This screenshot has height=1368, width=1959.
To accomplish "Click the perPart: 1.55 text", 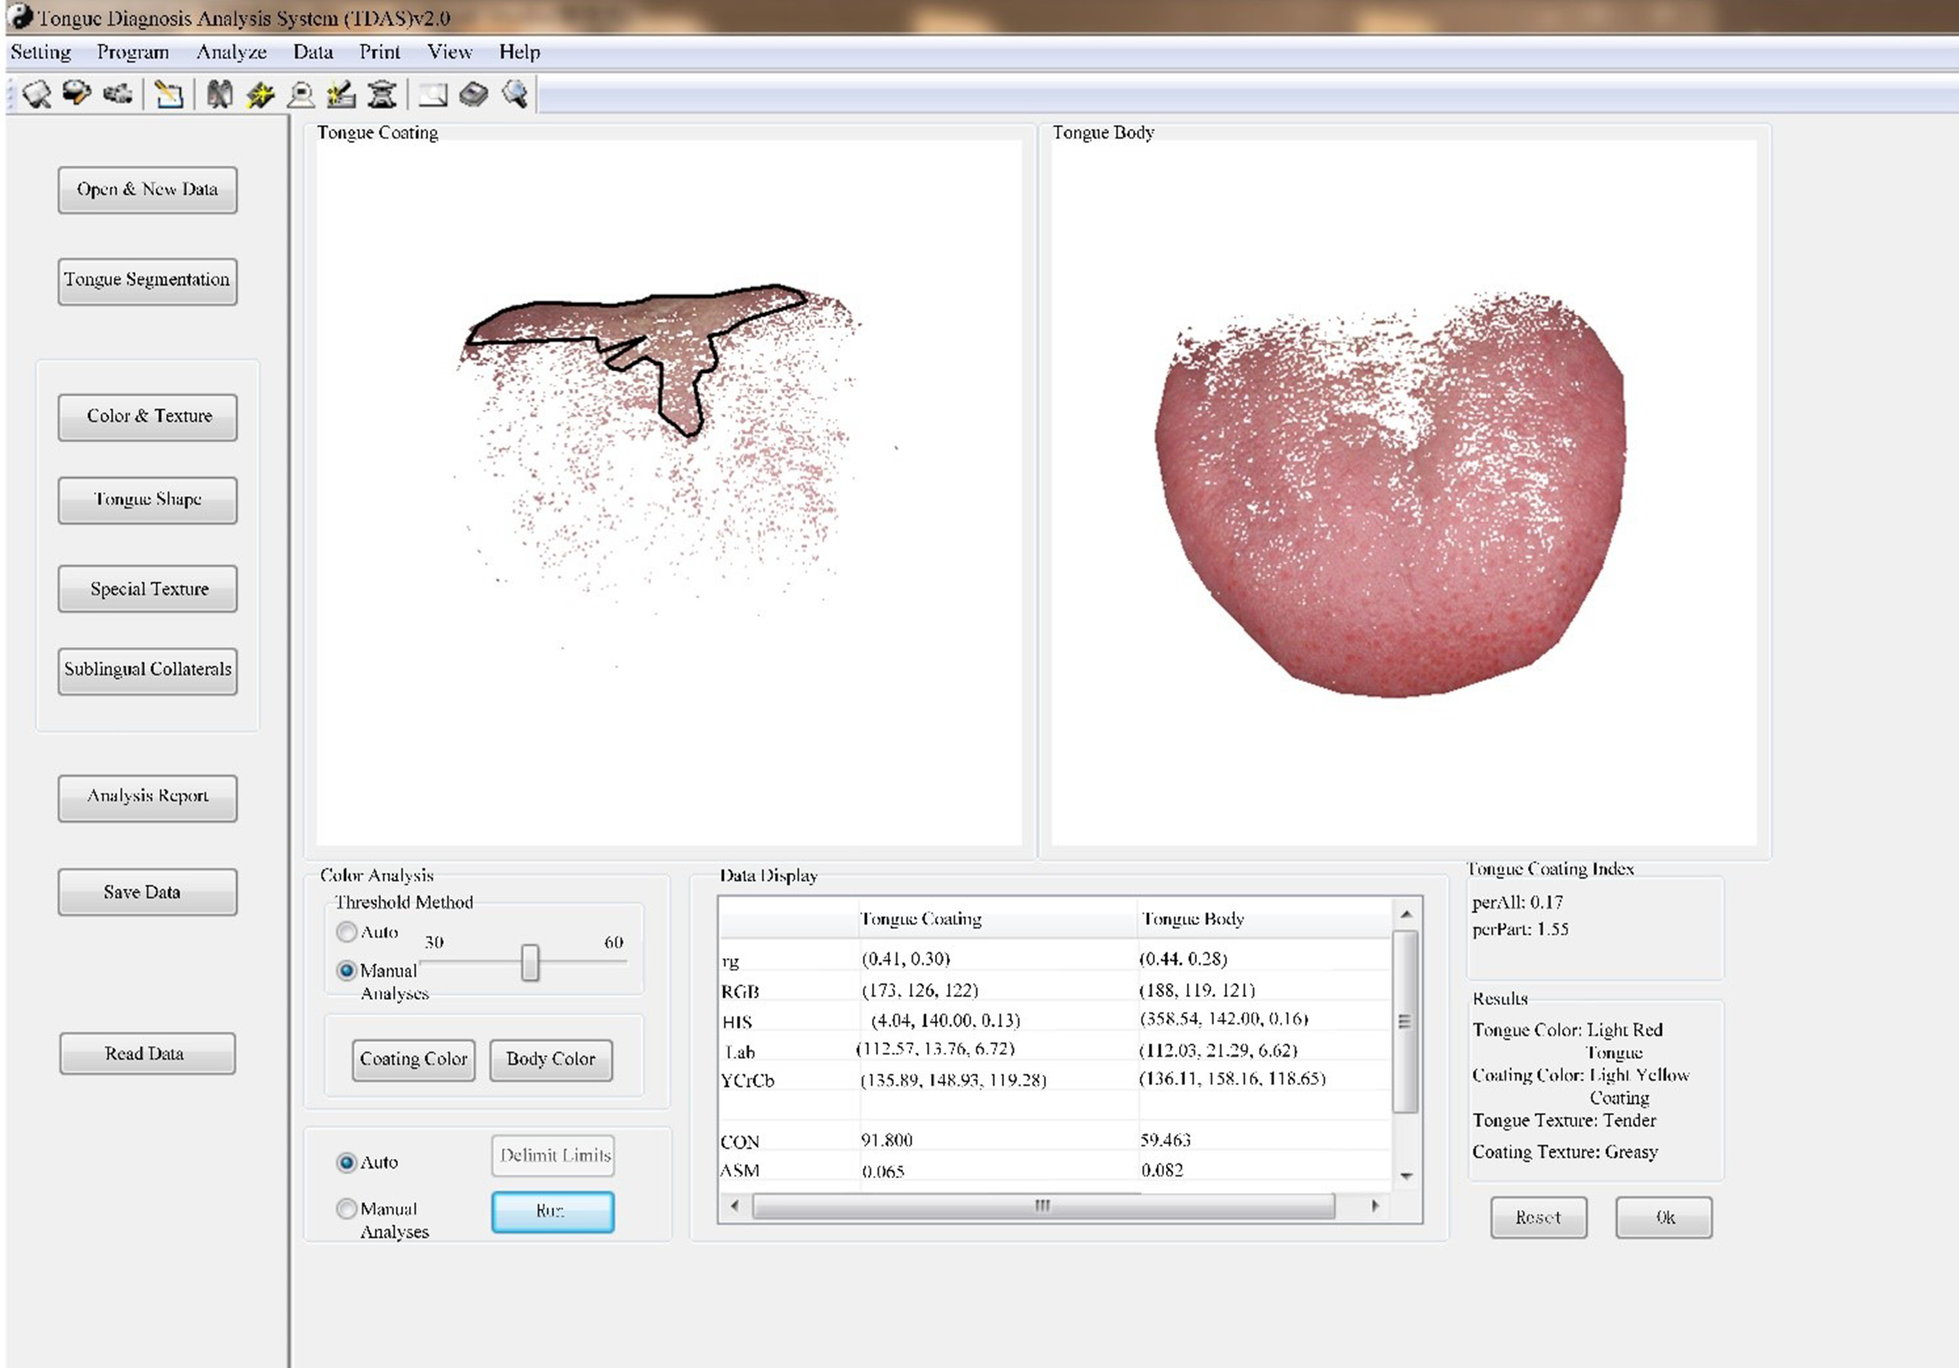I will pyautogui.click(x=1520, y=929).
